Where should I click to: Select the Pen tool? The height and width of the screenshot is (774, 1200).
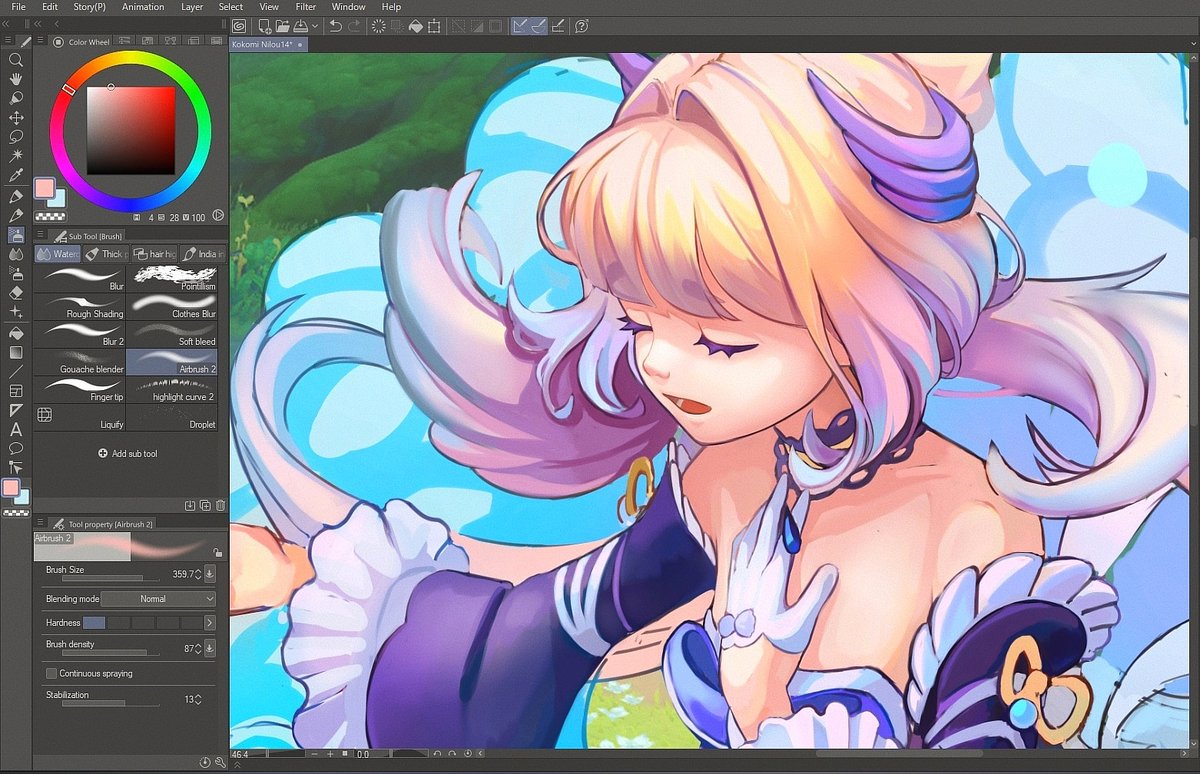tap(16, 196)
